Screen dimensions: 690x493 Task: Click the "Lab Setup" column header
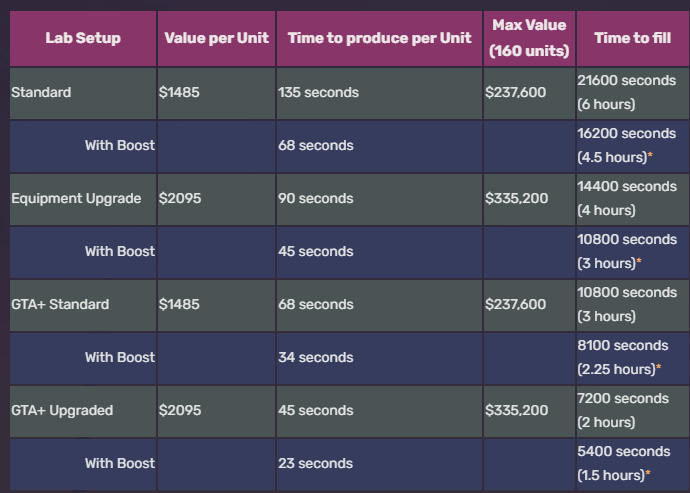[83, 38]
